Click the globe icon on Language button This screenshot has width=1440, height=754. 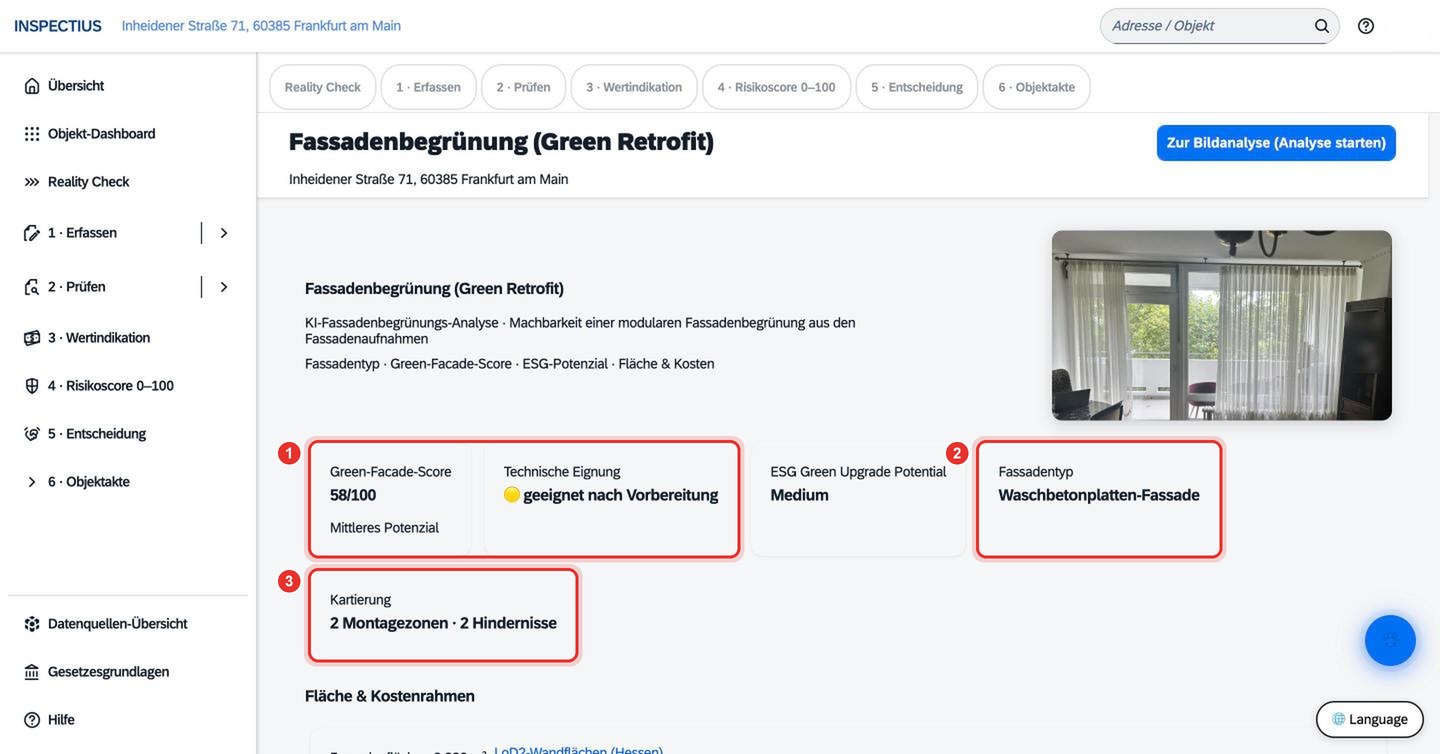[1339, 719]
